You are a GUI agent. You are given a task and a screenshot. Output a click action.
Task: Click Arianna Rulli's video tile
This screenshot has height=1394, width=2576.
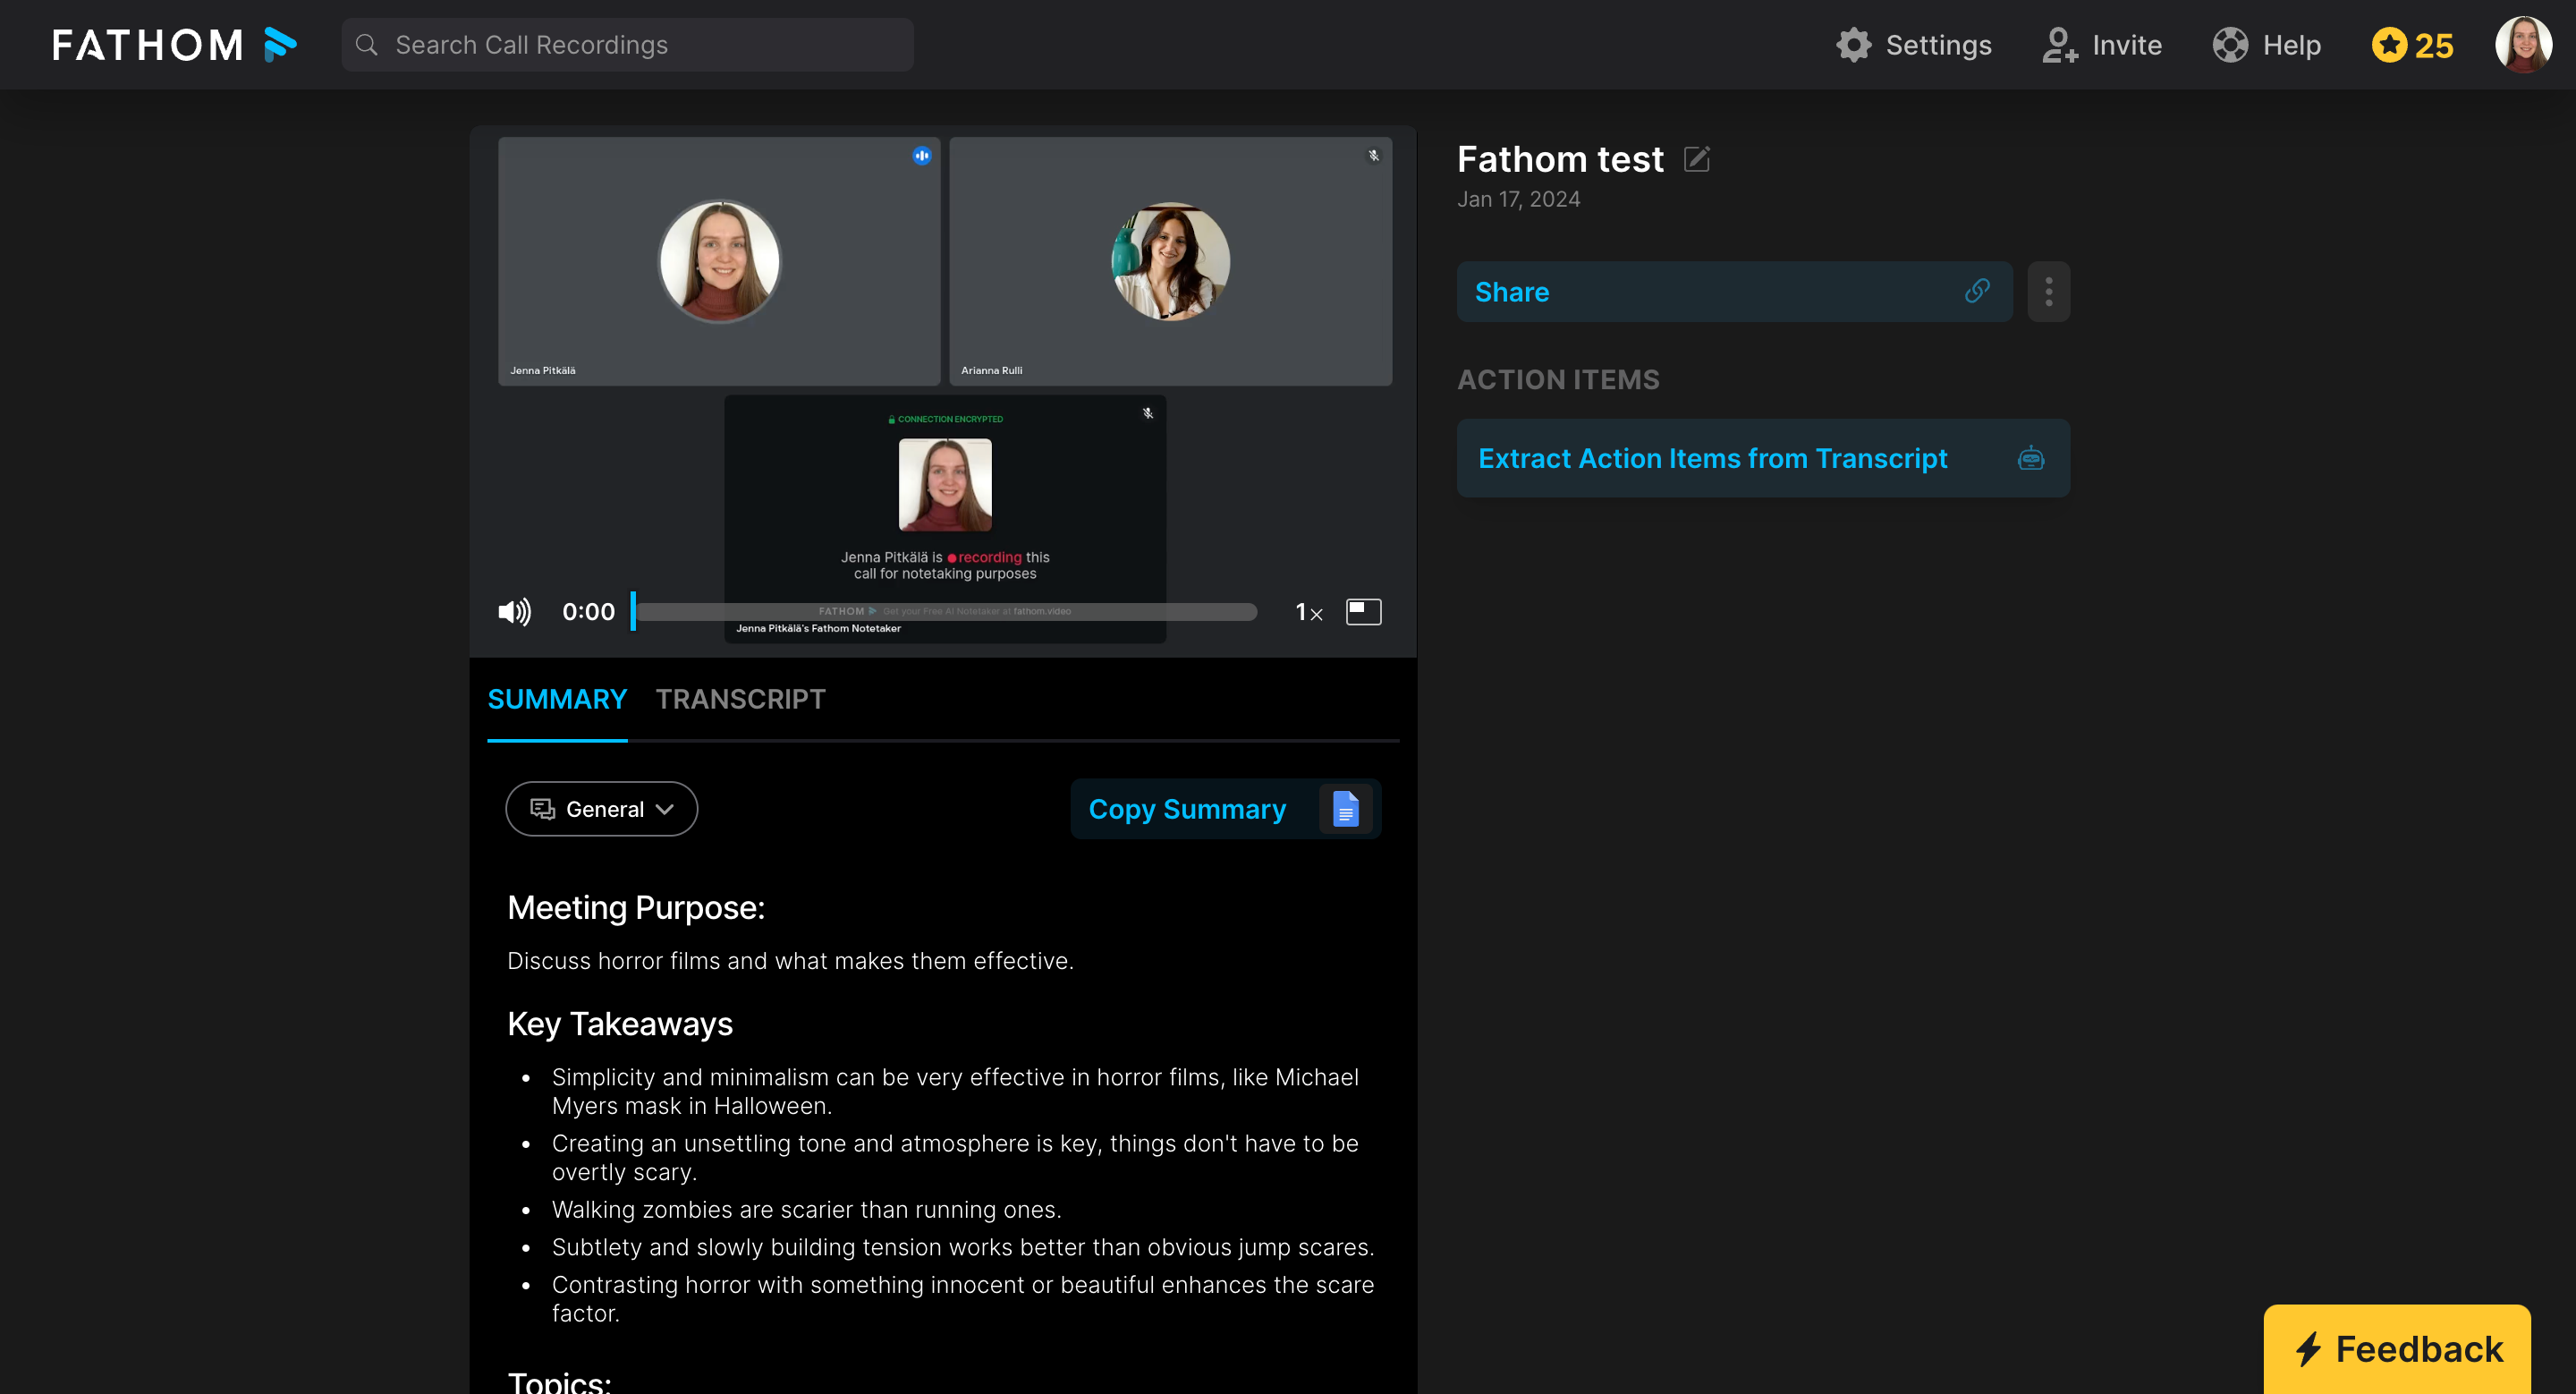(1170, 260)
